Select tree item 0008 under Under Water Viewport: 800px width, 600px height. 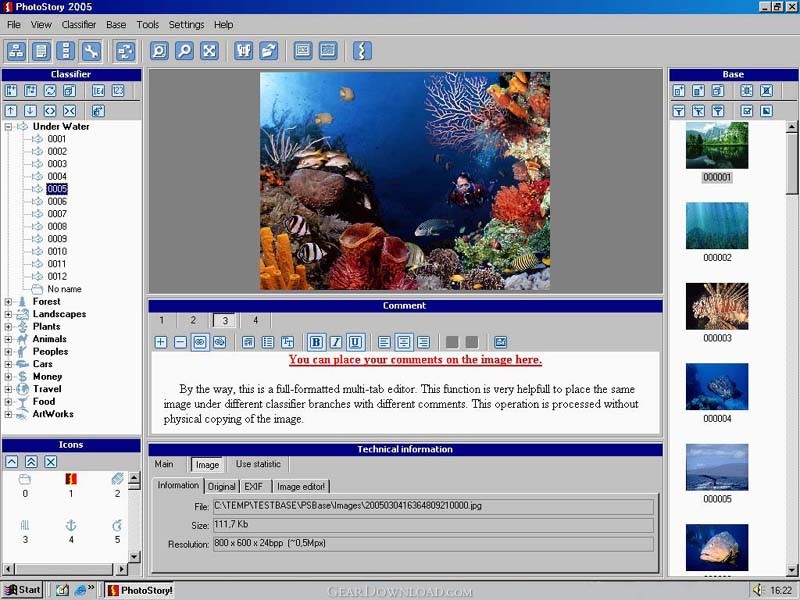click(57, 227)
